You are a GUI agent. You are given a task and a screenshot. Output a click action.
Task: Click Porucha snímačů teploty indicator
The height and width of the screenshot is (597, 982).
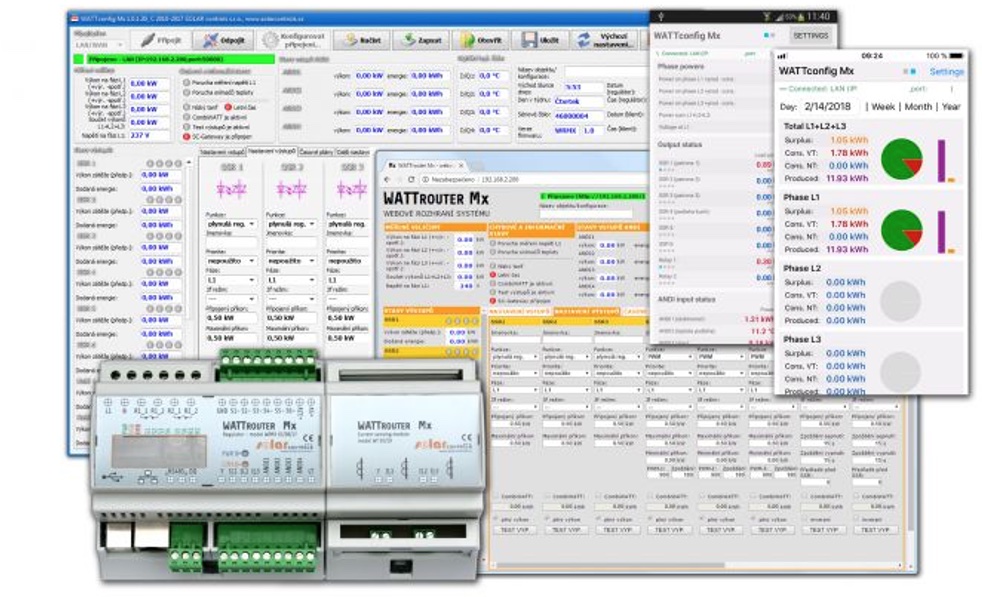click(x=187, y=93)
